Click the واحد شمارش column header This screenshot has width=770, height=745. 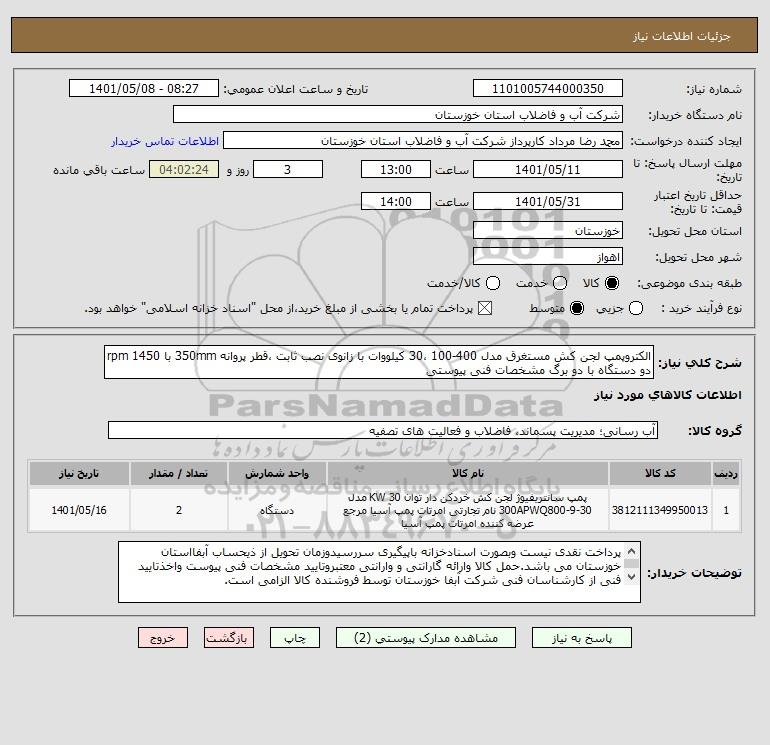tap(277, 473)
